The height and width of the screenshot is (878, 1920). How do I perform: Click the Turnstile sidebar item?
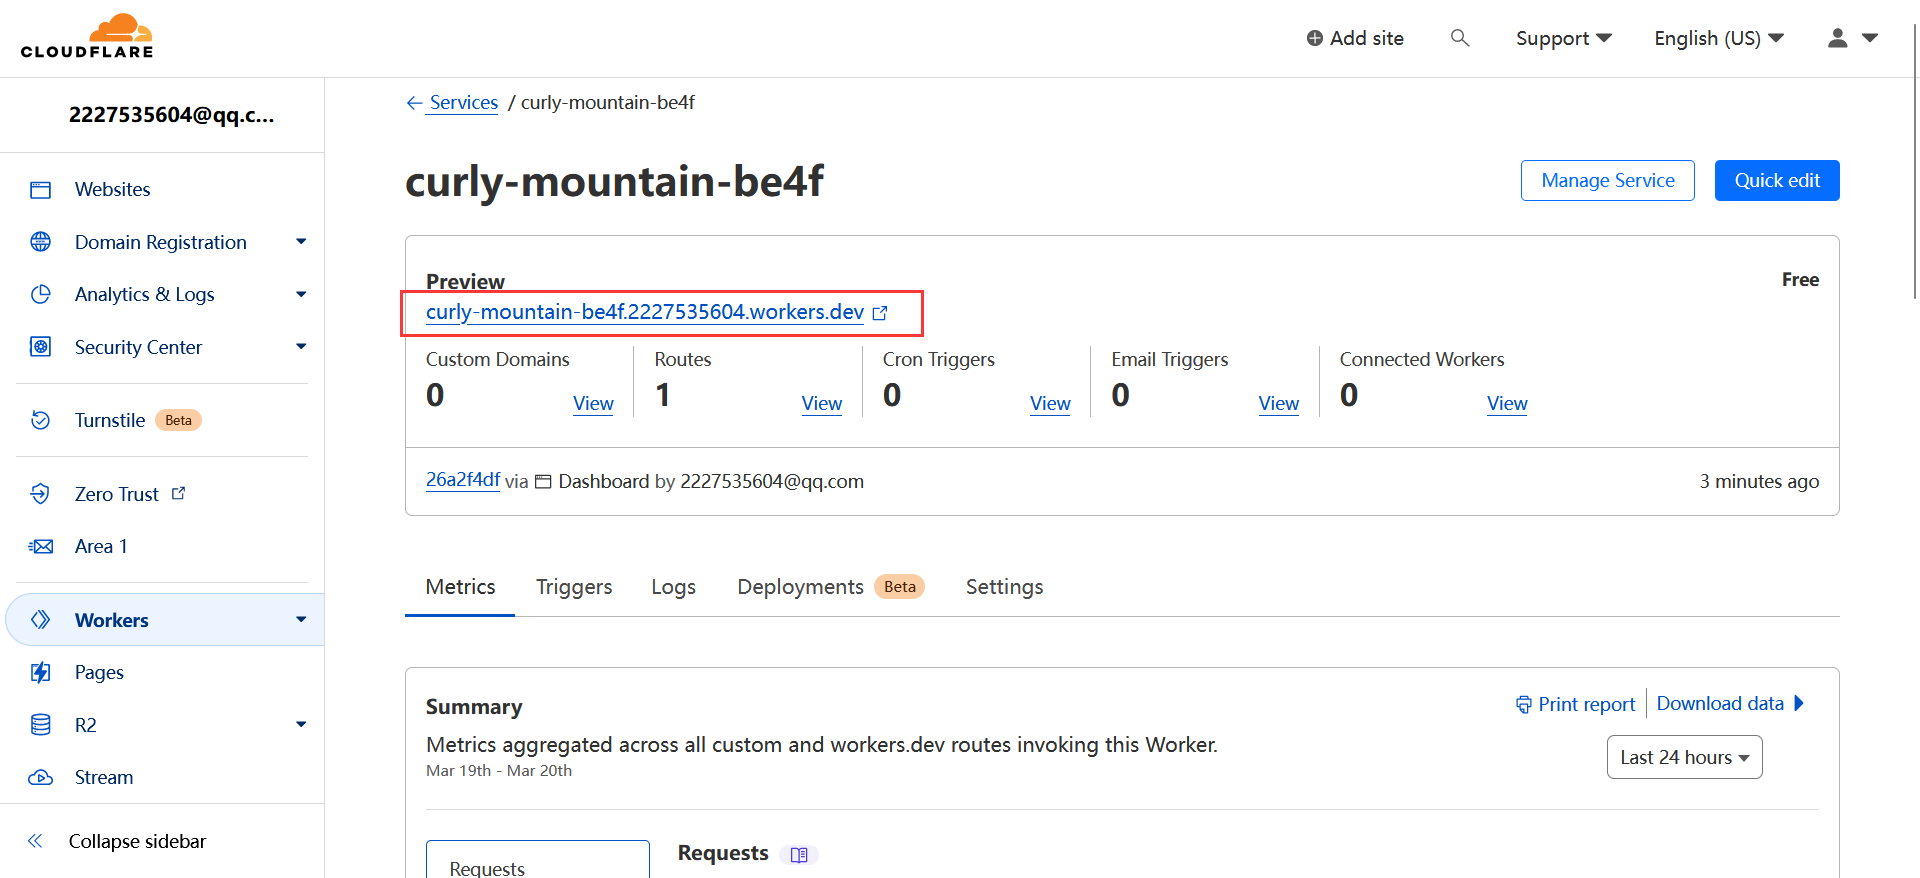110,421
